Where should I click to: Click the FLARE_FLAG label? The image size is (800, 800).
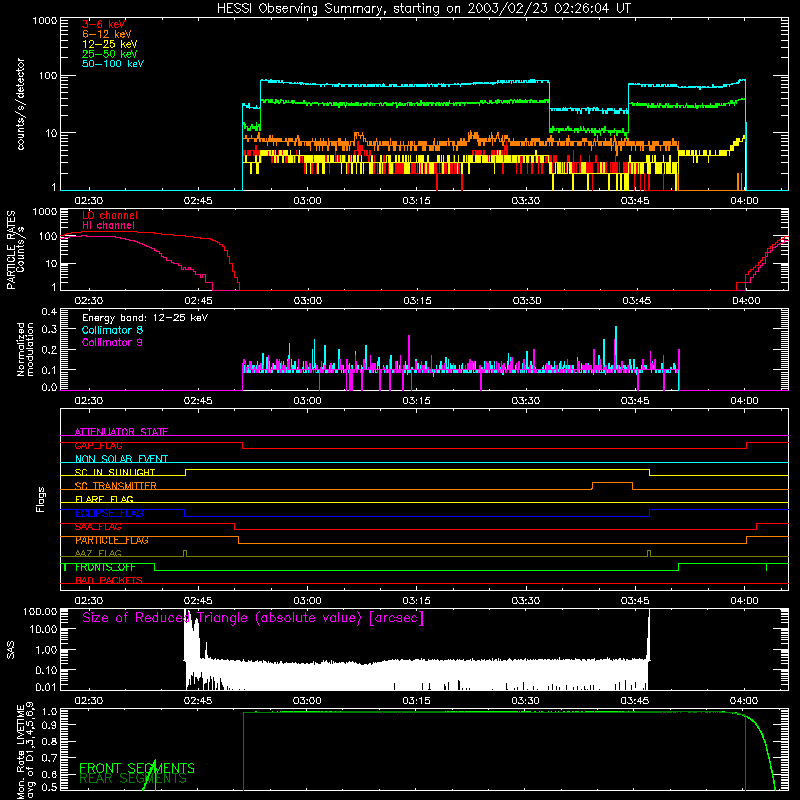[x=104, y=499]
